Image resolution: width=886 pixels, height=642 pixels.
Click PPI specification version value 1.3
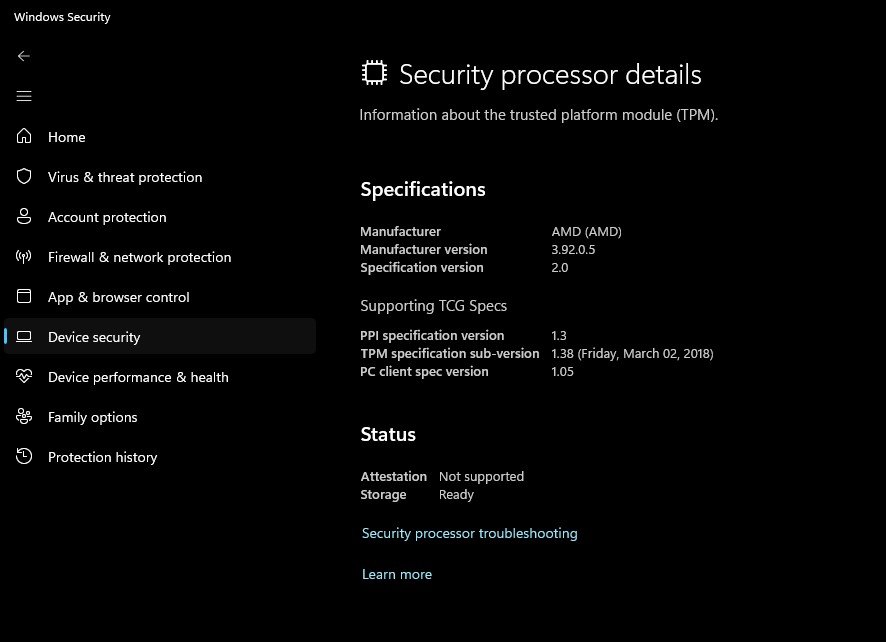pyautogui.click(x=559, y=335)
